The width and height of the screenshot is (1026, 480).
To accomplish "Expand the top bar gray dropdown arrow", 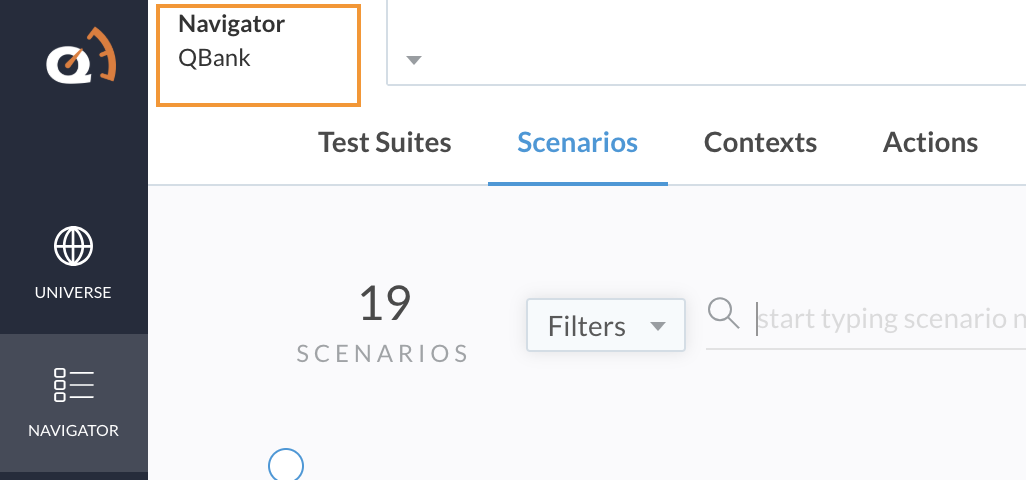I will (x=414, y=60).
